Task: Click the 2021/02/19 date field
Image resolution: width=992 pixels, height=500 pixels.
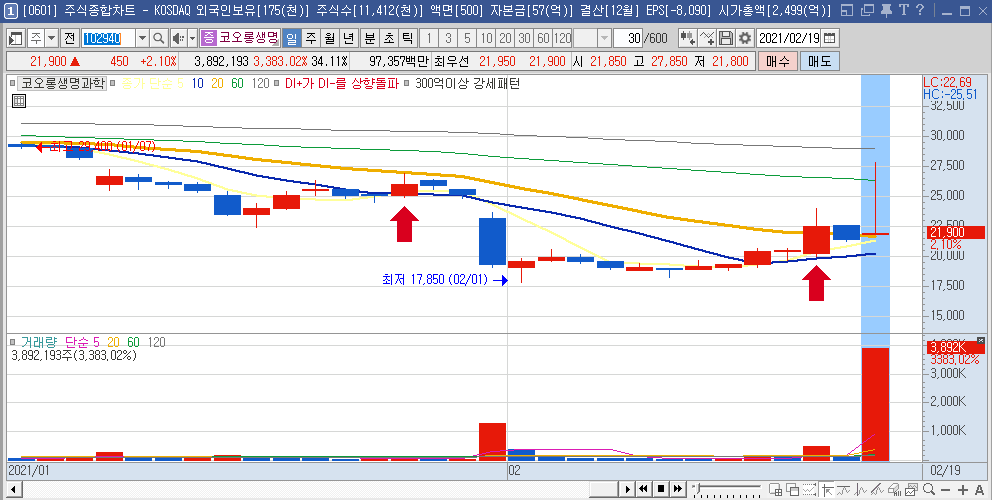Action: coord(789,38)
